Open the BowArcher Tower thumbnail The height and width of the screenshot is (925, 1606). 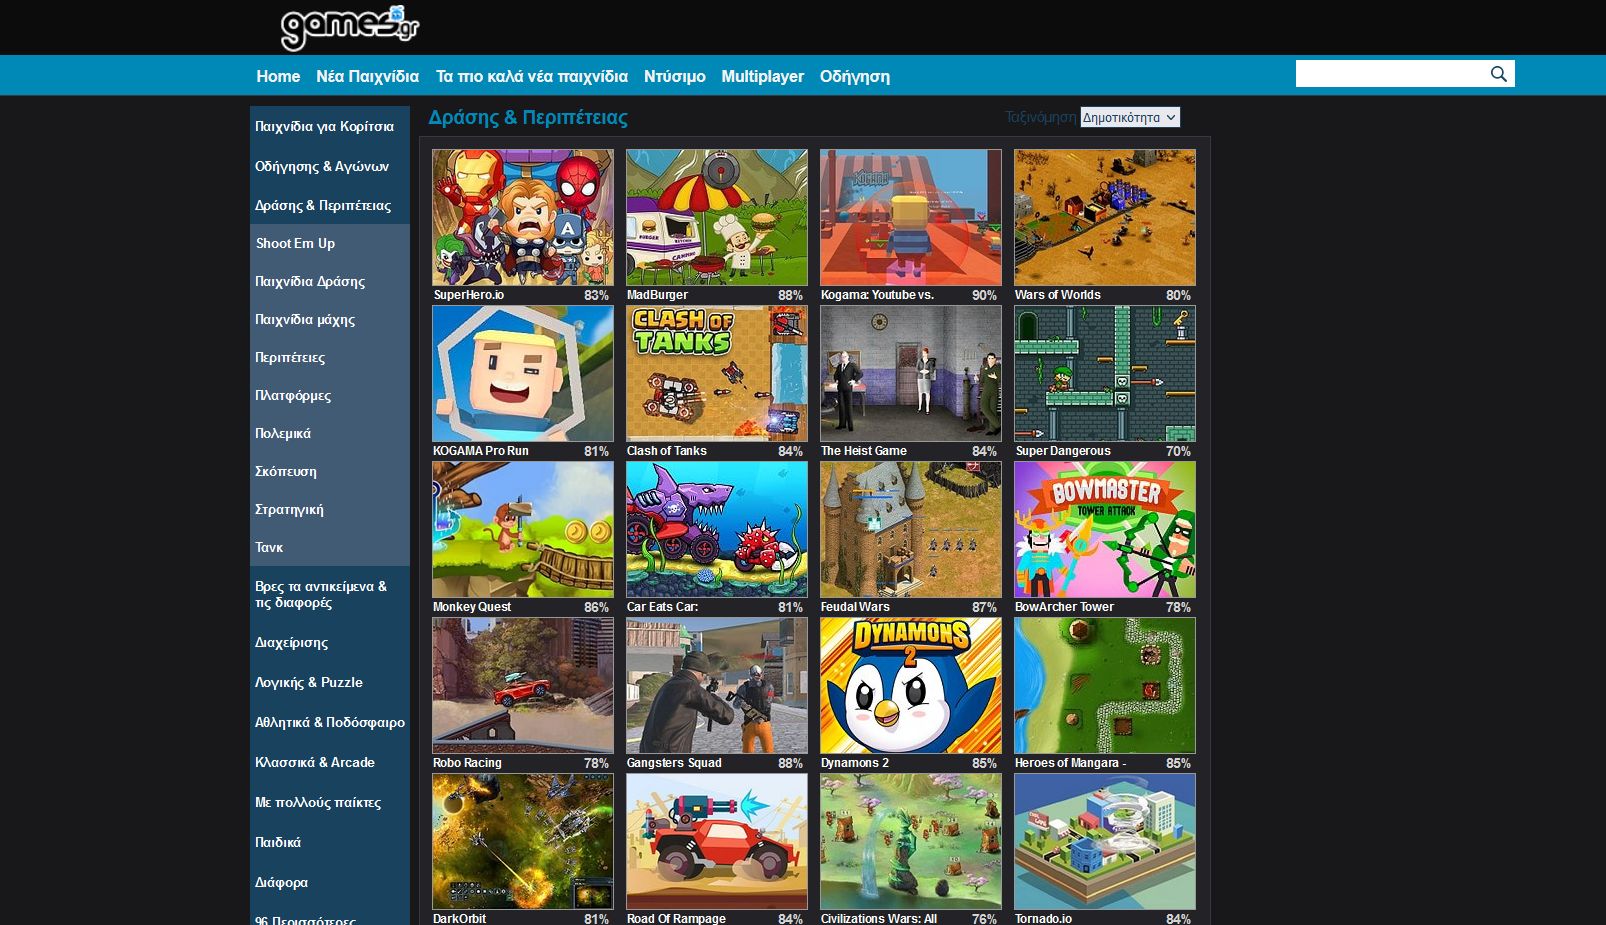(1105, 530)
